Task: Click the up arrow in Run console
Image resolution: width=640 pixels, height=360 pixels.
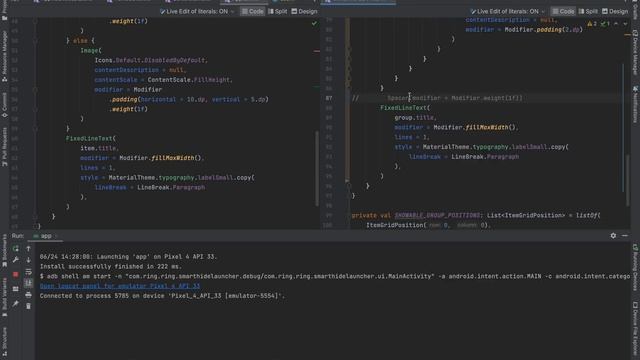Action: [28, 249]
